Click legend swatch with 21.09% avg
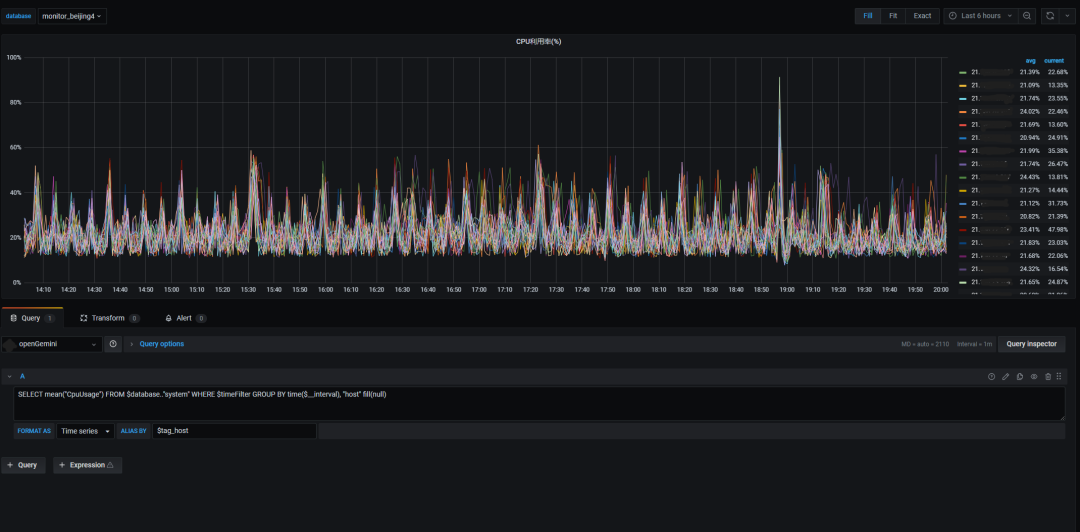This screenshot has height=532, width=1080. pos(963,85)
